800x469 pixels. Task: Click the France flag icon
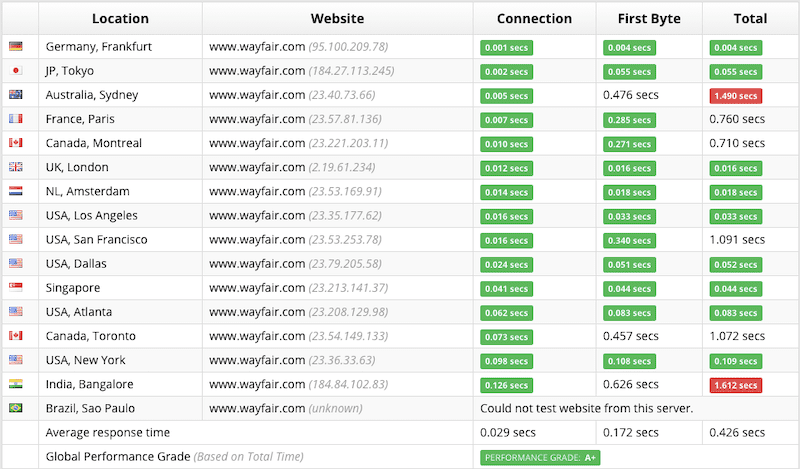(x=16, y=118)
